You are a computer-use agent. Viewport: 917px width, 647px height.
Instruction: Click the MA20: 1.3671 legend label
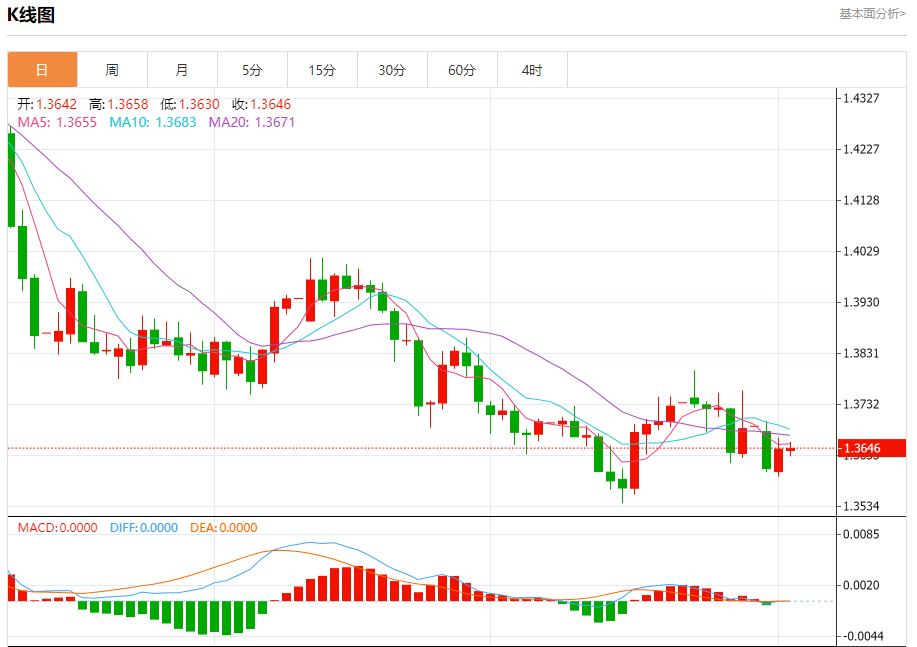[252, 122]
